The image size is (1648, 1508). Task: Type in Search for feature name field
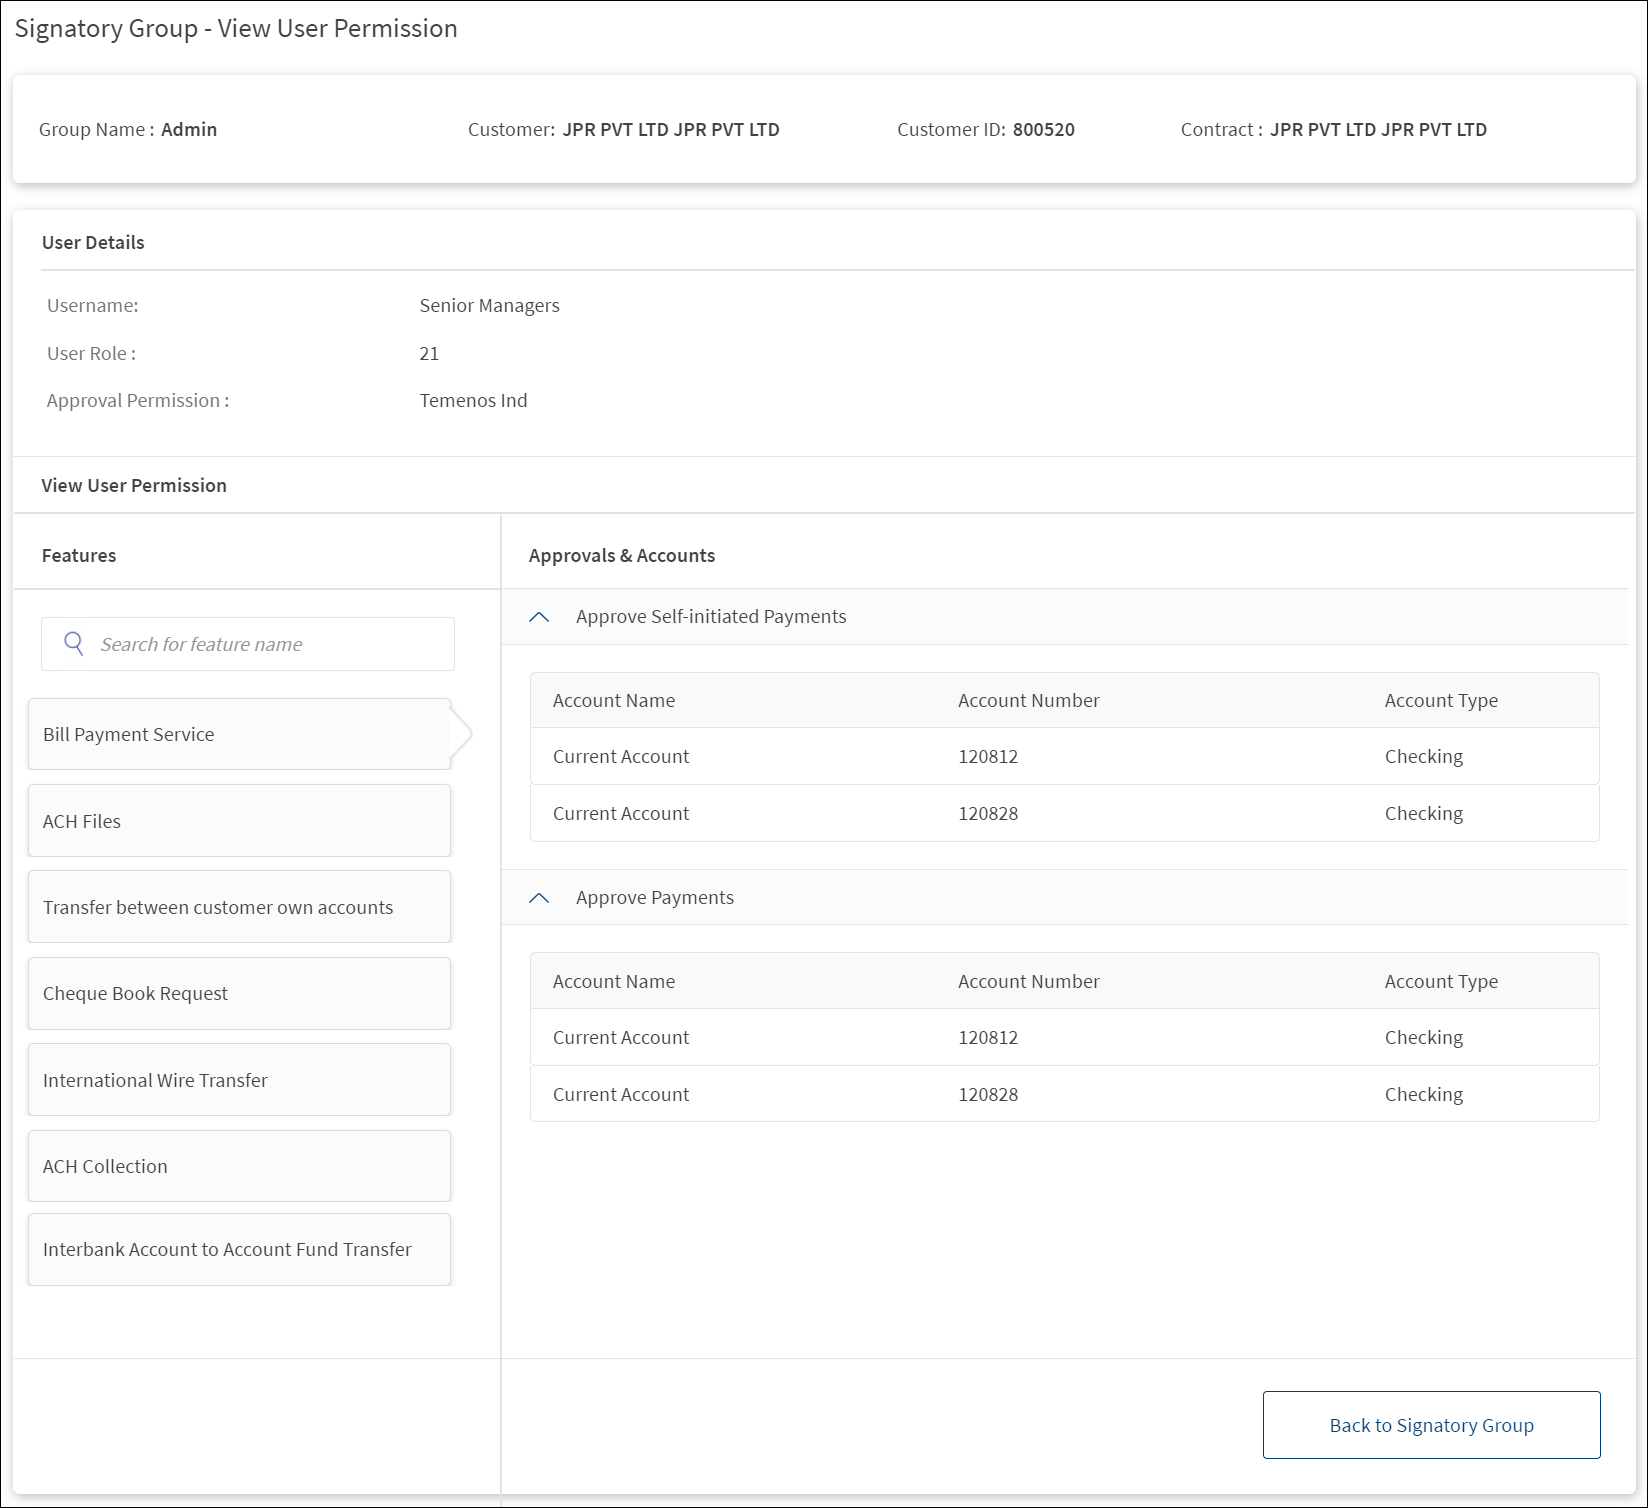(x=270, y=644)
